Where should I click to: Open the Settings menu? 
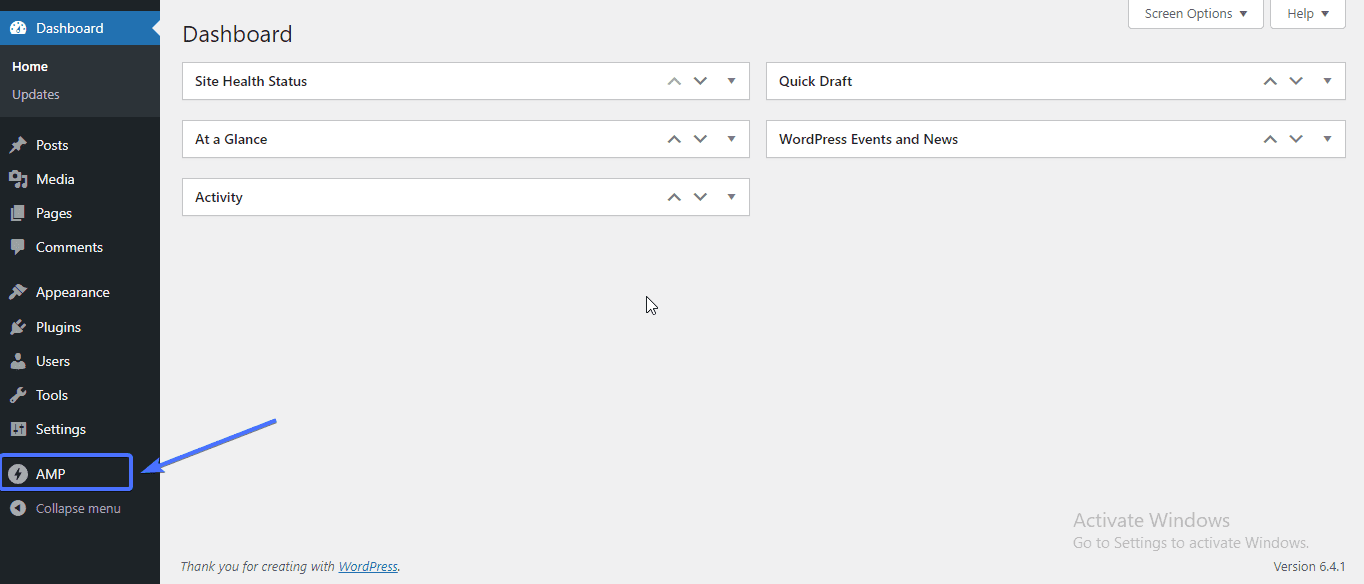point(80,429)
